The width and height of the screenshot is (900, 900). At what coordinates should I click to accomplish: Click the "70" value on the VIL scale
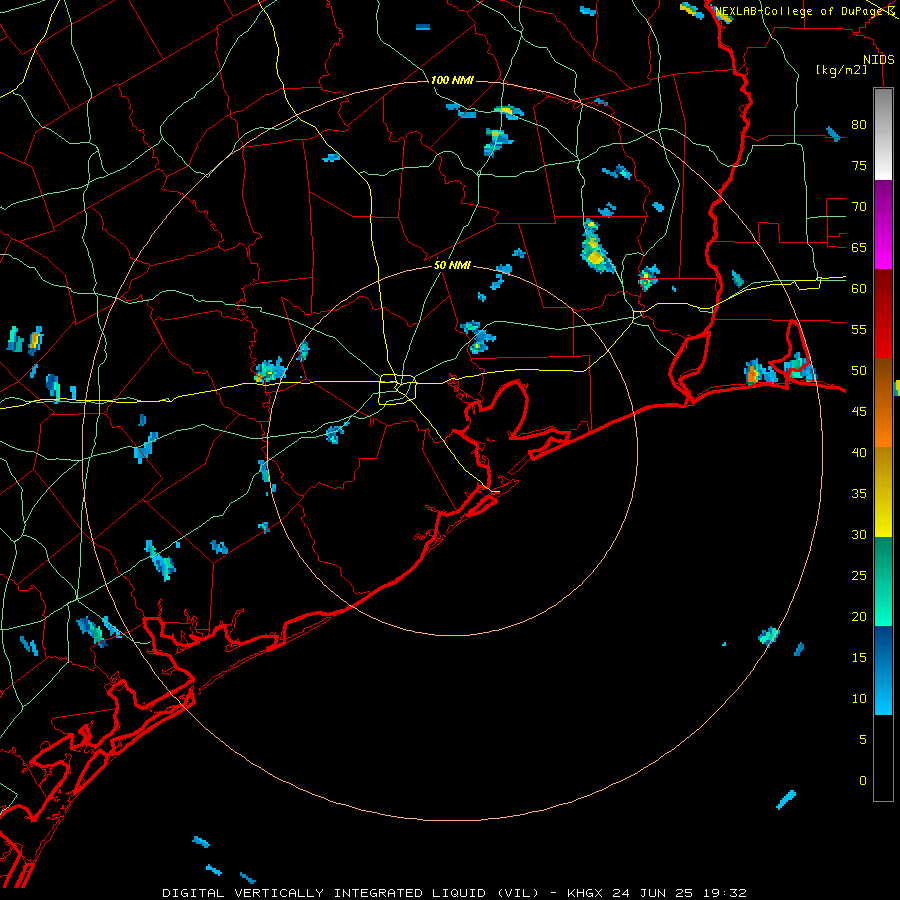click(x=859, y=207)
